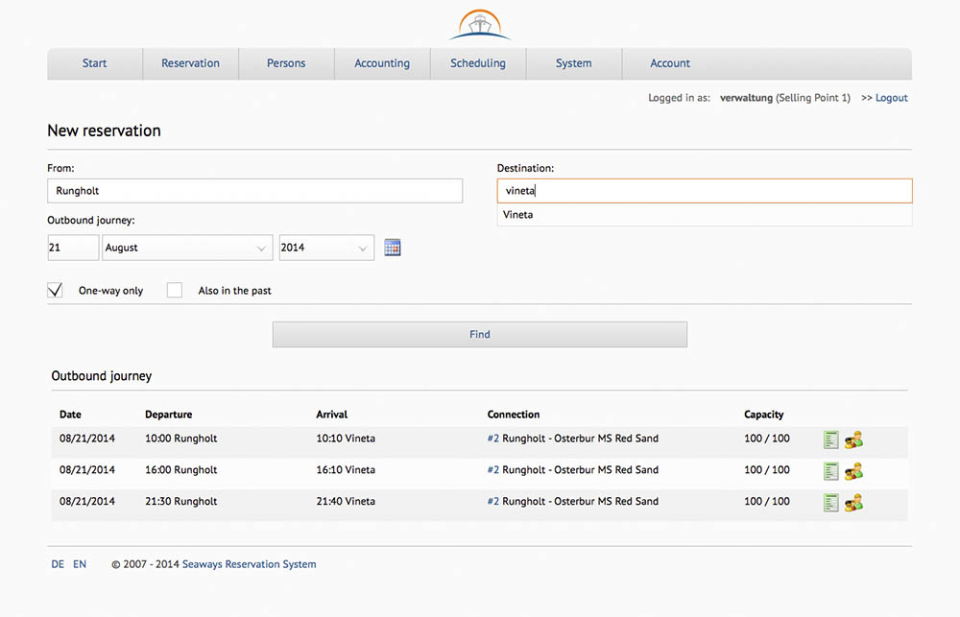
Task: Click the #2 connection link on the first row
Action: tap(492, 439)
